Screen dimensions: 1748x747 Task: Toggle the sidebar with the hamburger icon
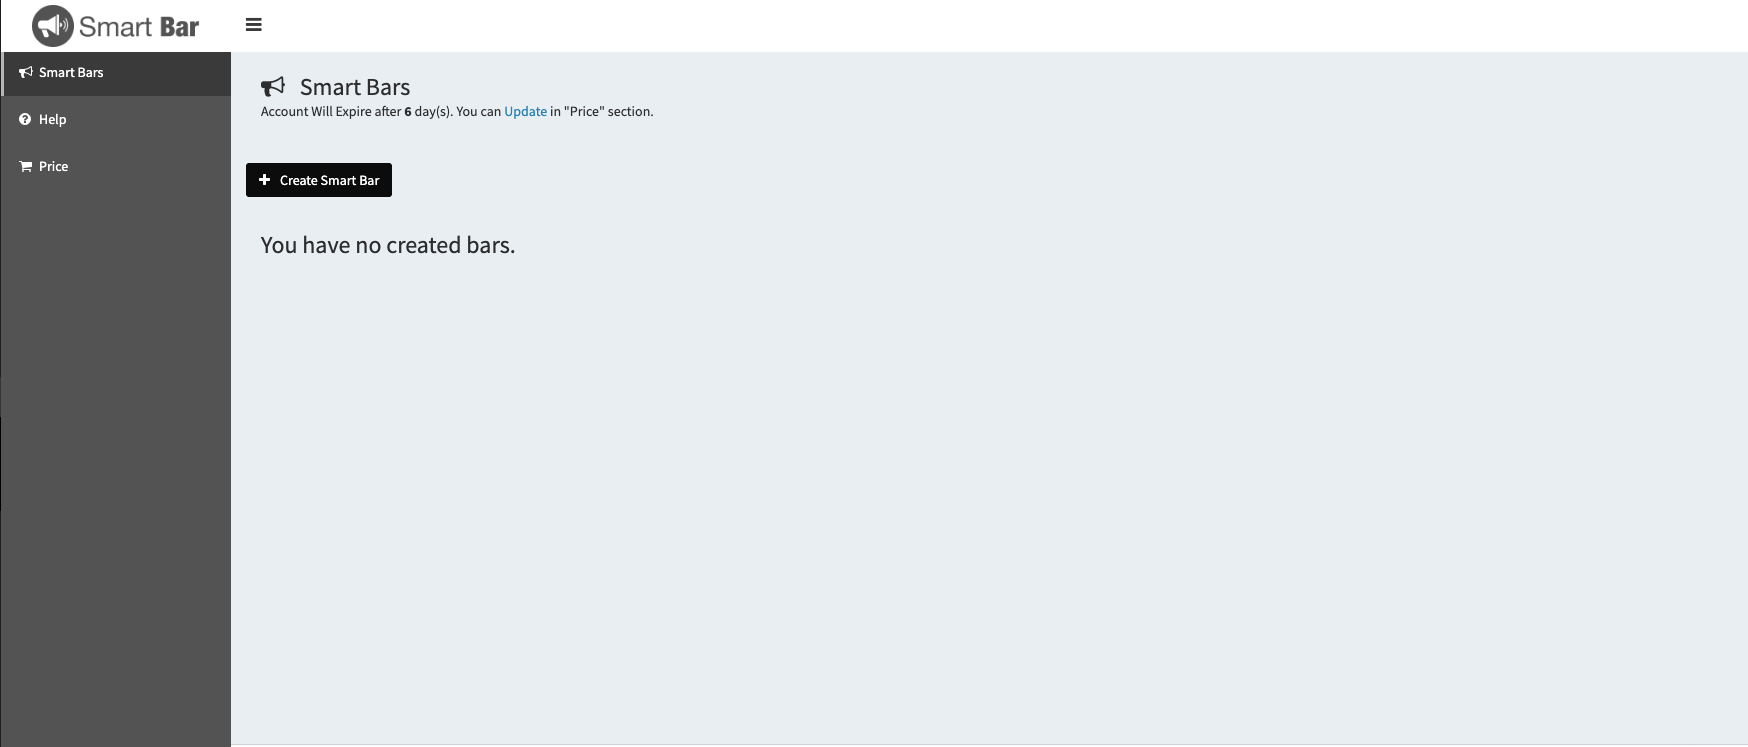point(254,25)
